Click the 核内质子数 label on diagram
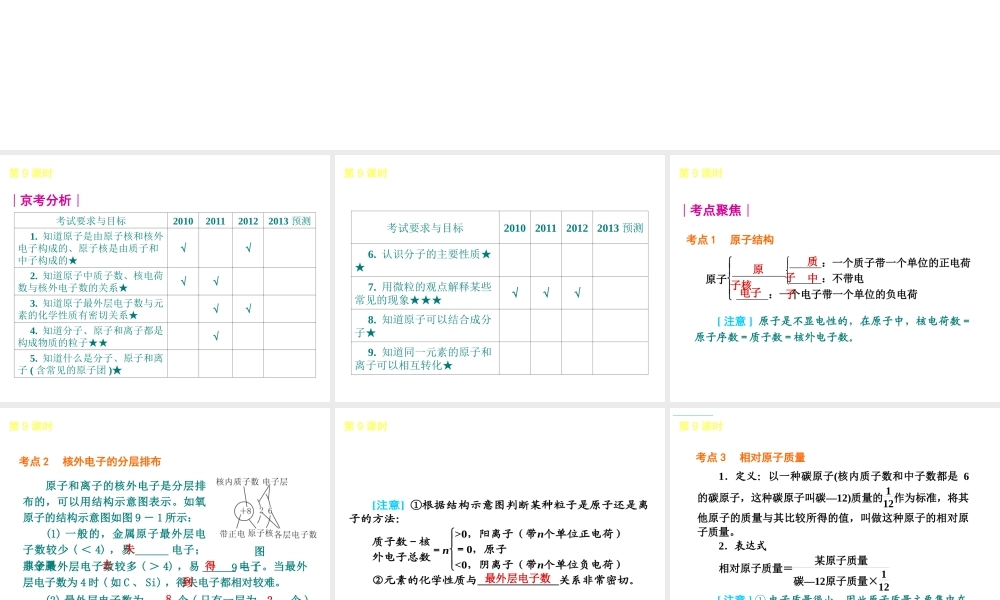The image size is (1000, 600). (x=237, y=481)
